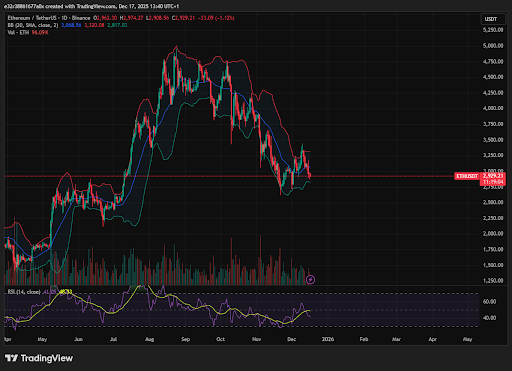This screenshot has height=371, width=512.
Task: Click the Mar label on the time axis
Action: [396, 339]
